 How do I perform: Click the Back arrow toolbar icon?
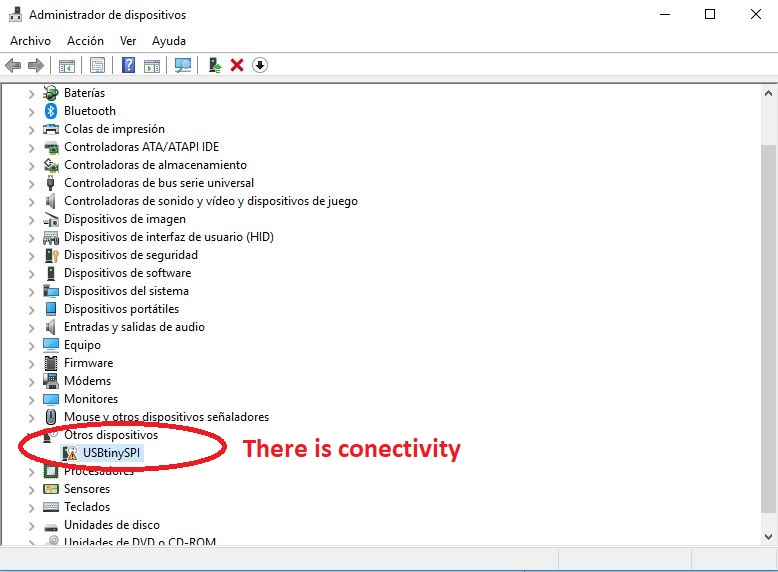(13, 65)
